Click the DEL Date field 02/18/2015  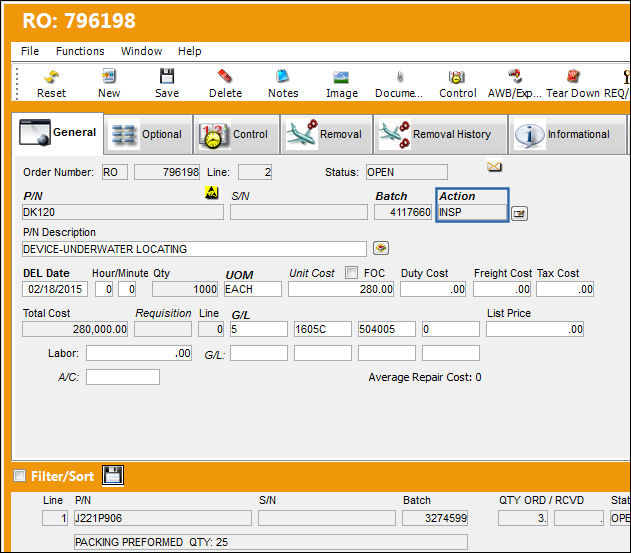(55, 289)
